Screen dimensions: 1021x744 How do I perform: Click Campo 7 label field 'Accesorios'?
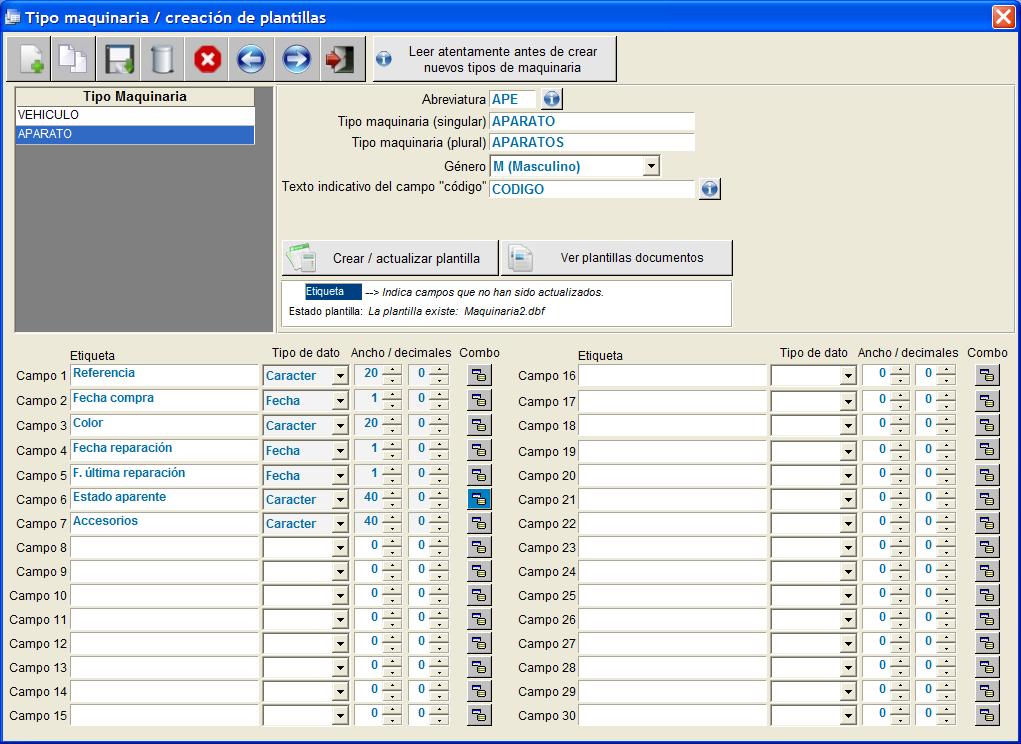[164, 523]
